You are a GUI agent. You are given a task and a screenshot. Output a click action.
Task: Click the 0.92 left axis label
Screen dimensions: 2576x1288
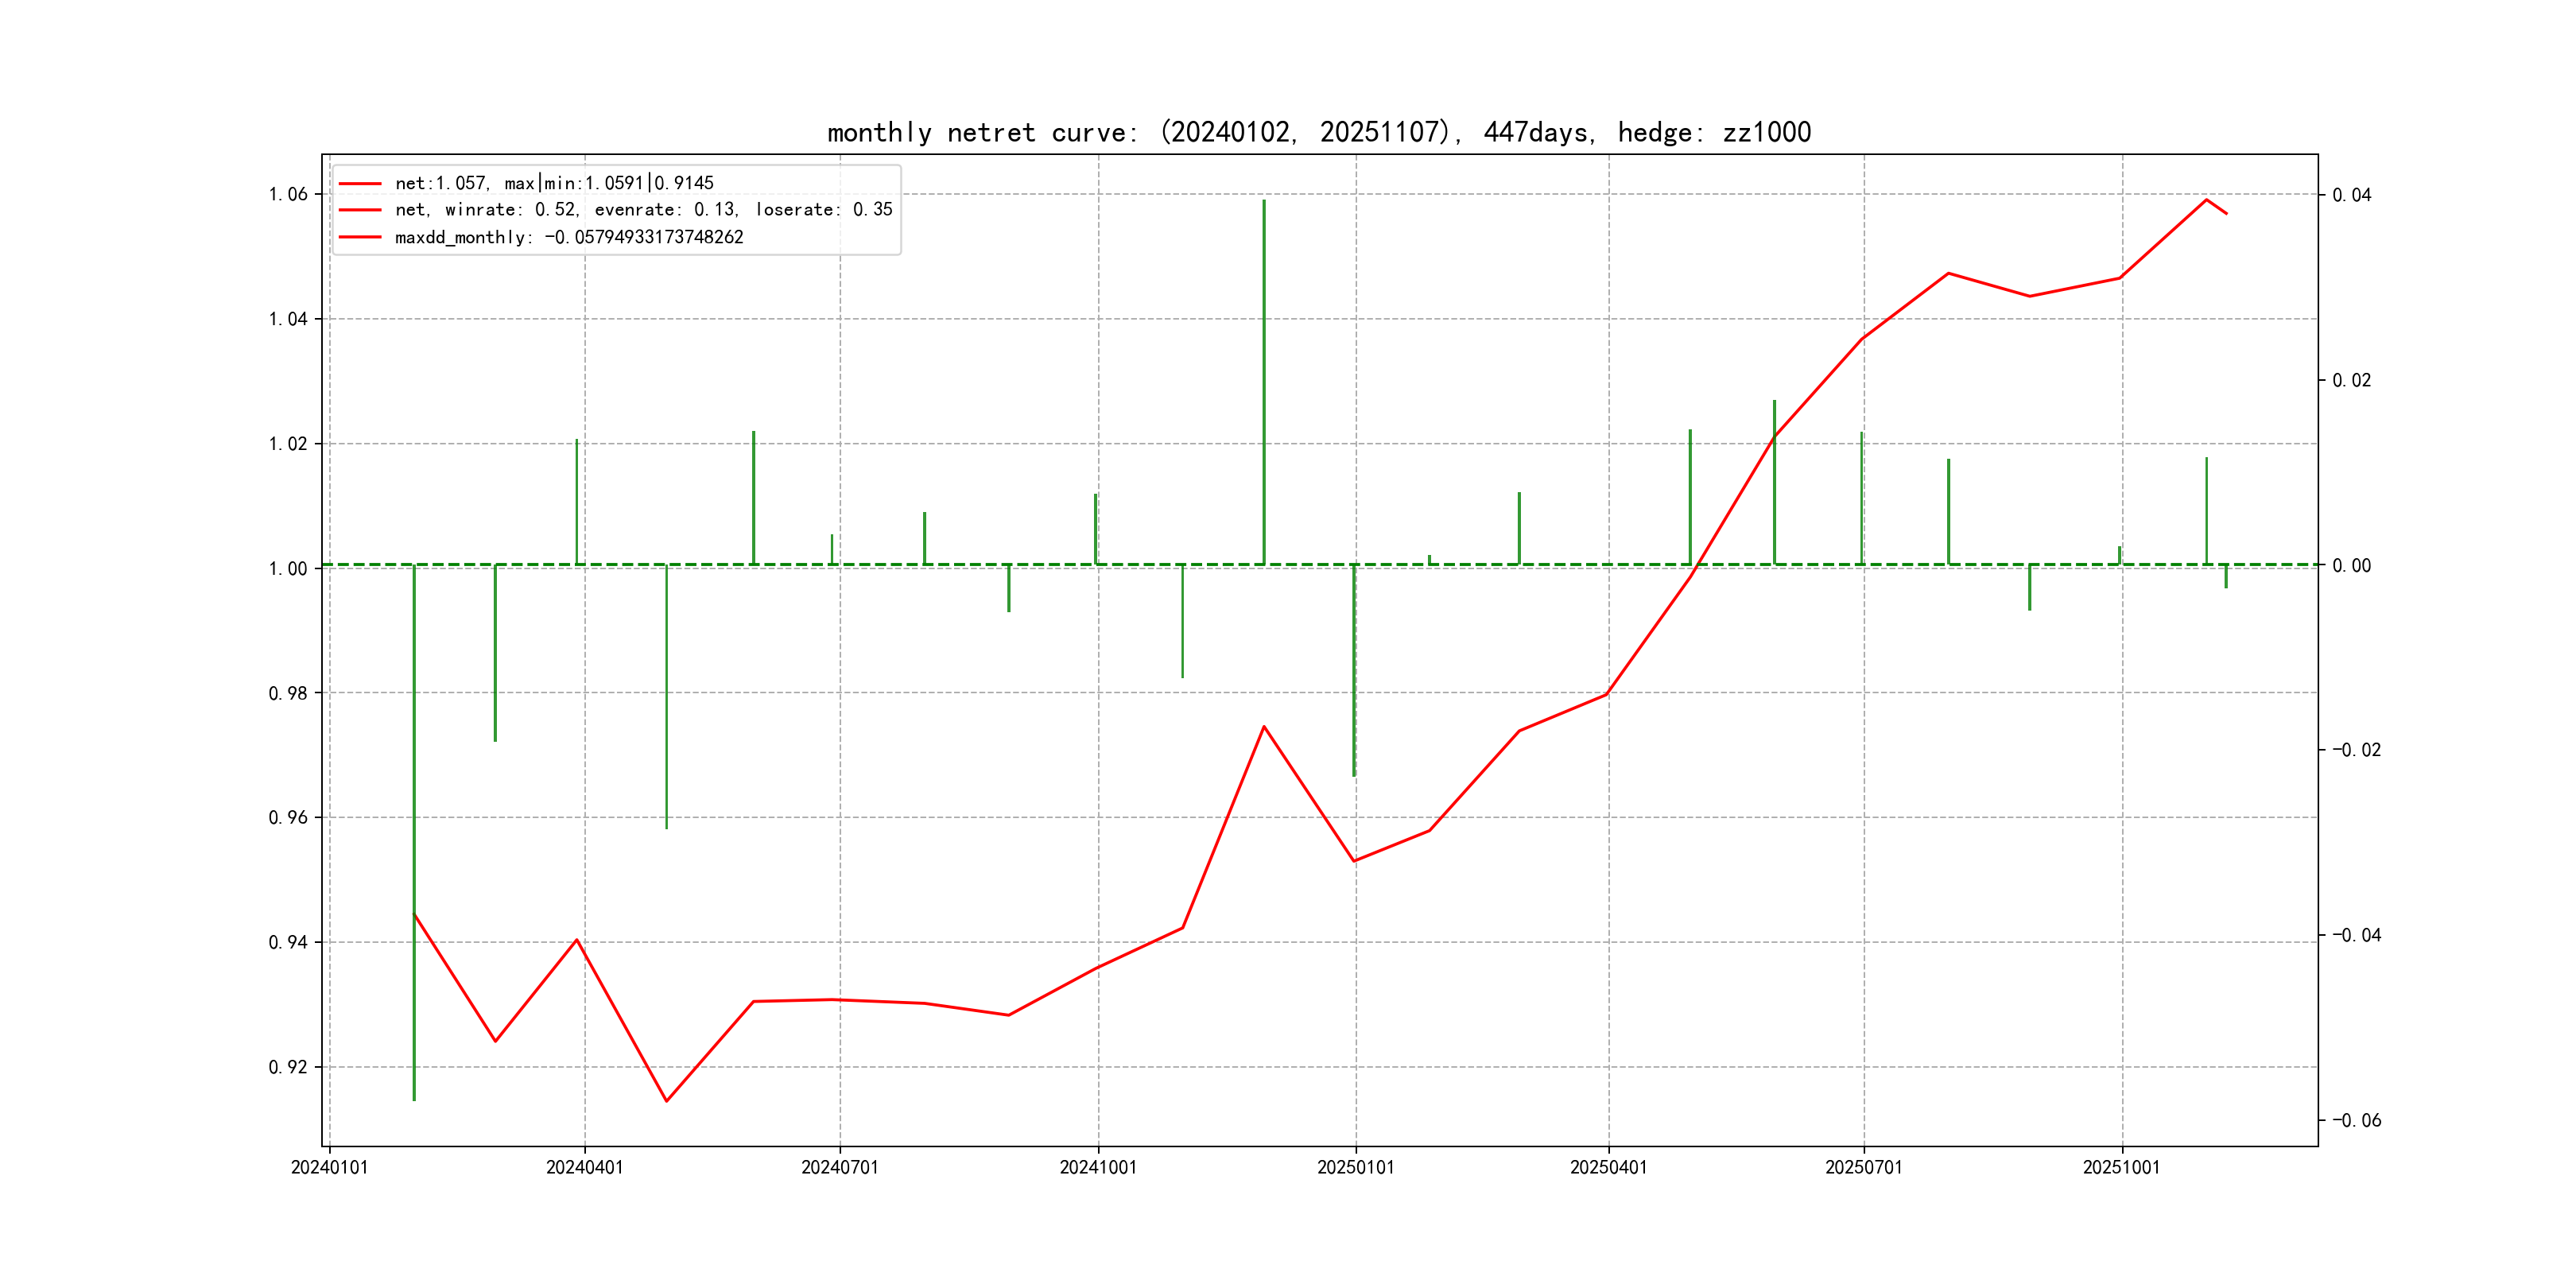(x=288, y=1067)
